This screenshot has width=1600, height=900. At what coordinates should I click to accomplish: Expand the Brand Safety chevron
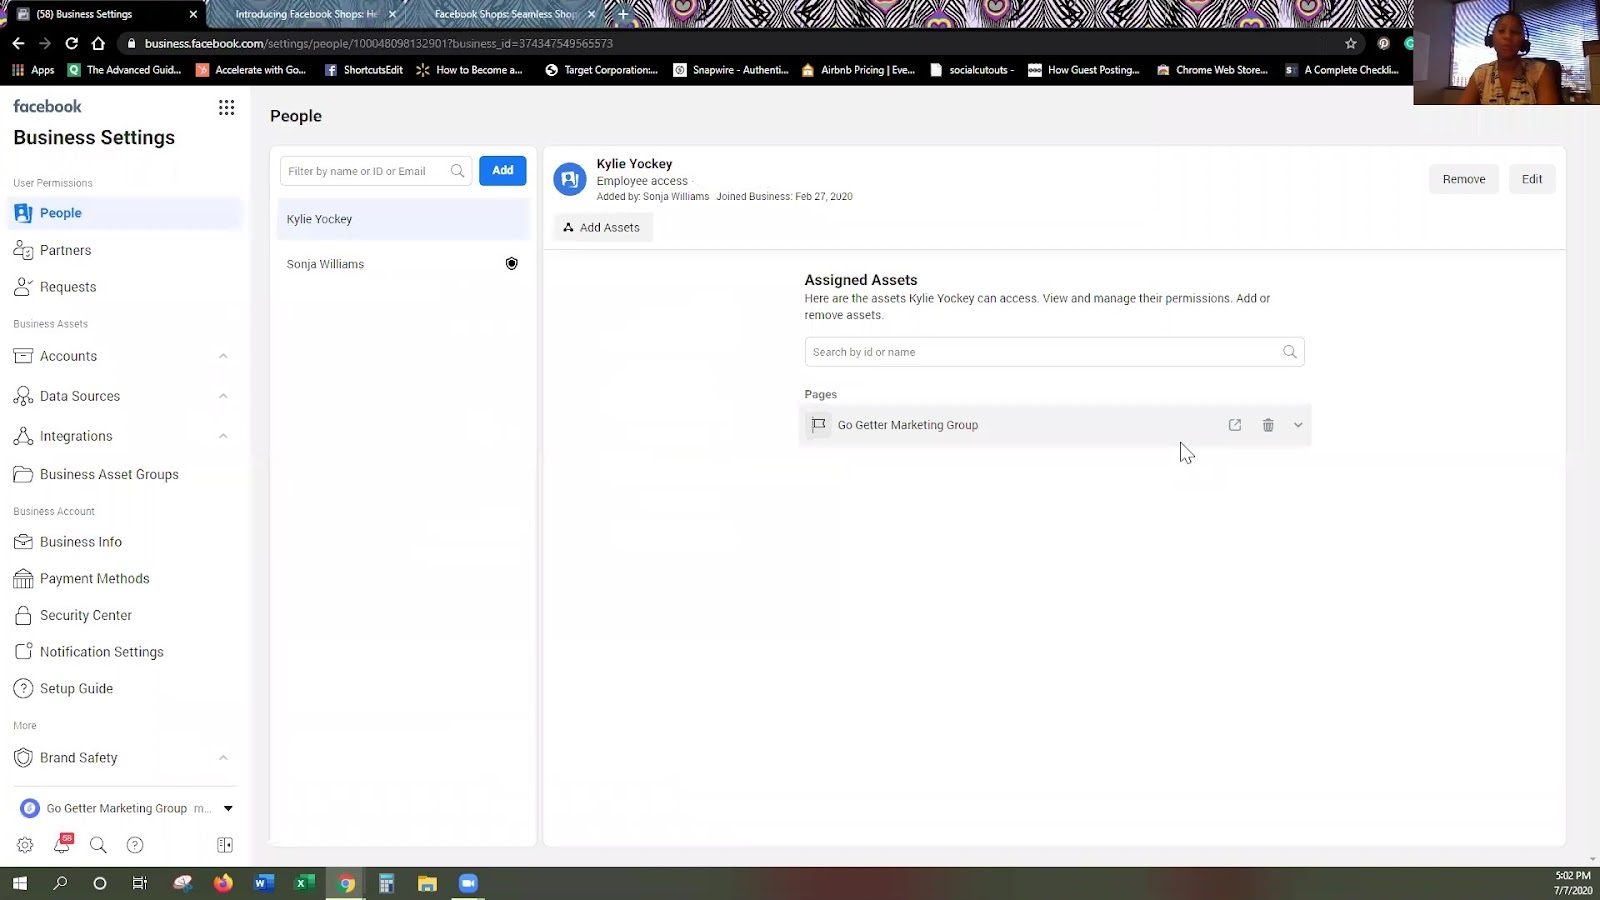point(223,758)
